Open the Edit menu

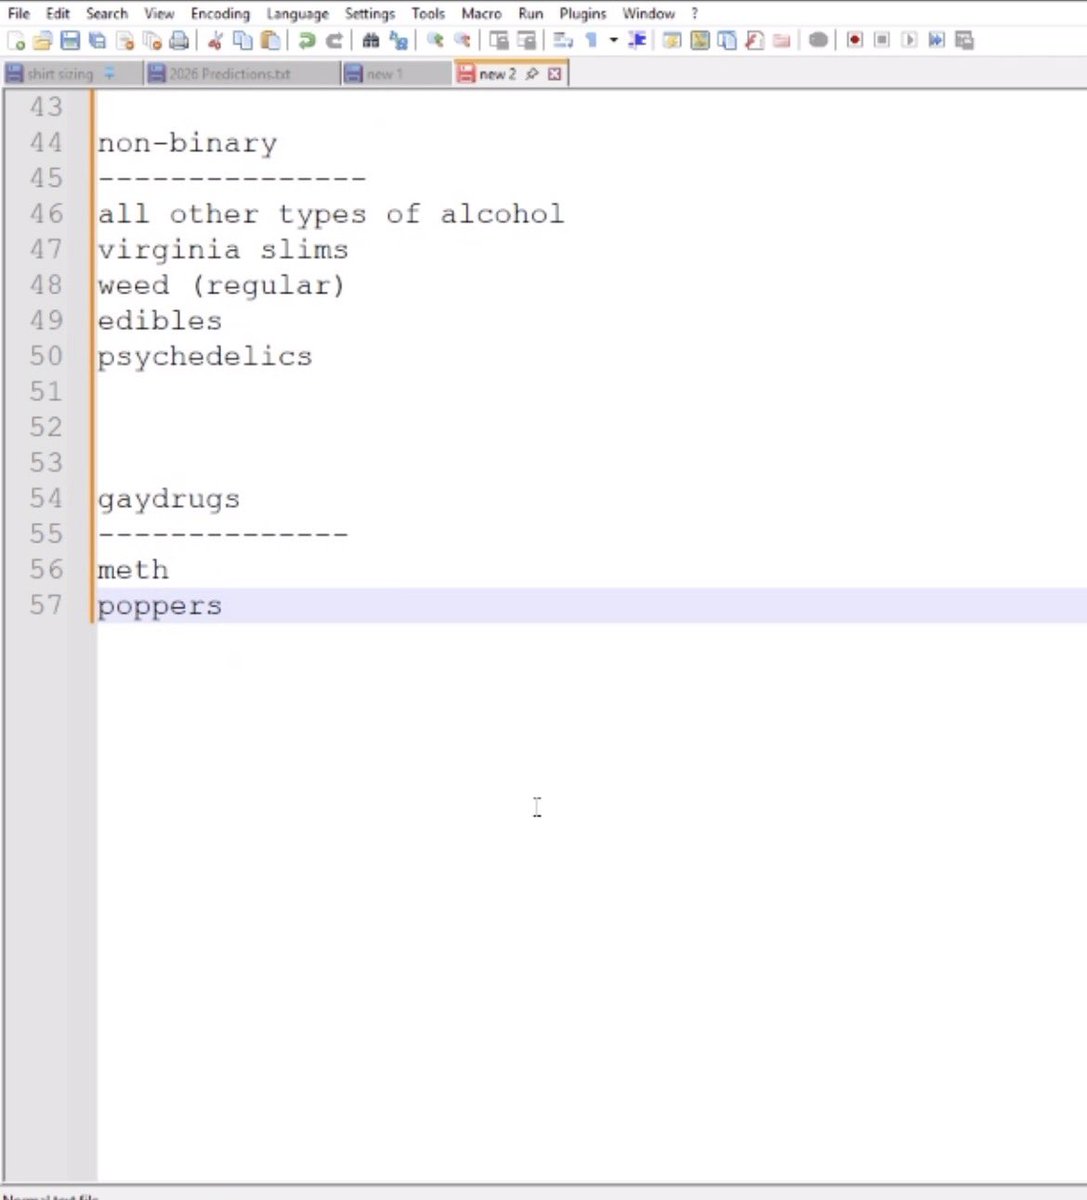pyautogui.click(x=58, y=14)
